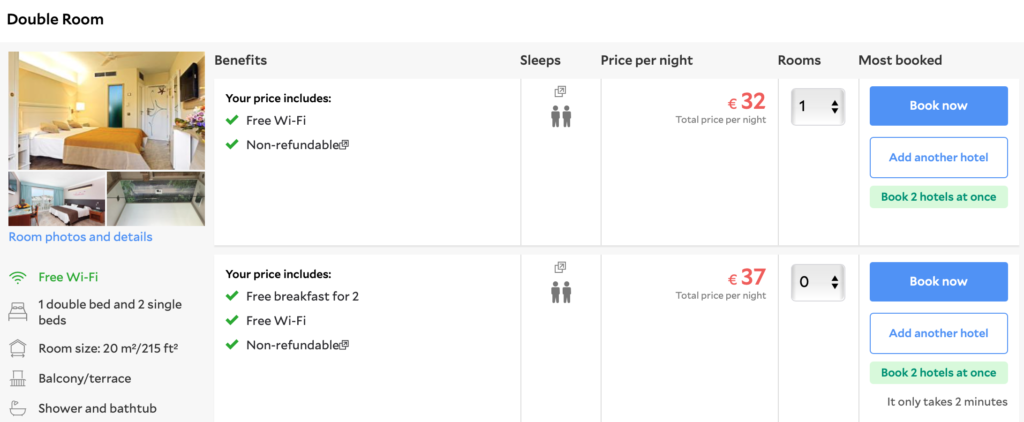The height and width of the screenshot is (422, 1024).
Task: Open the Non-refundable info icon in second offer
Action: [345, 345]
